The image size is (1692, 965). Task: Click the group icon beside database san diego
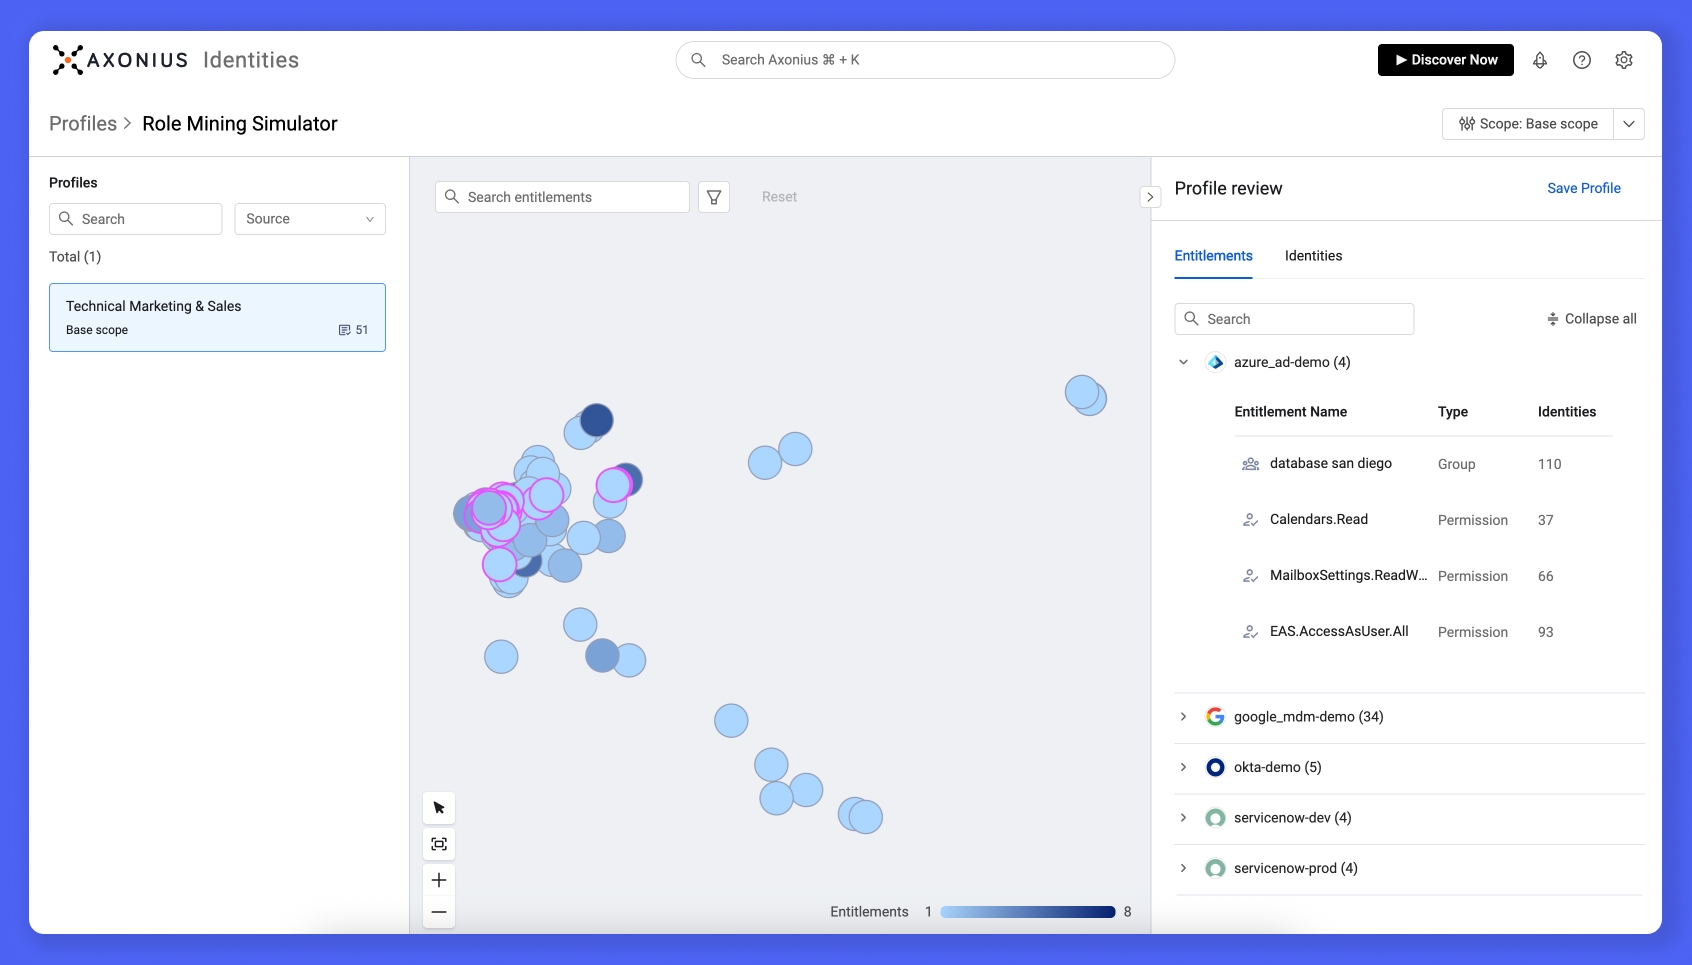1250,464
